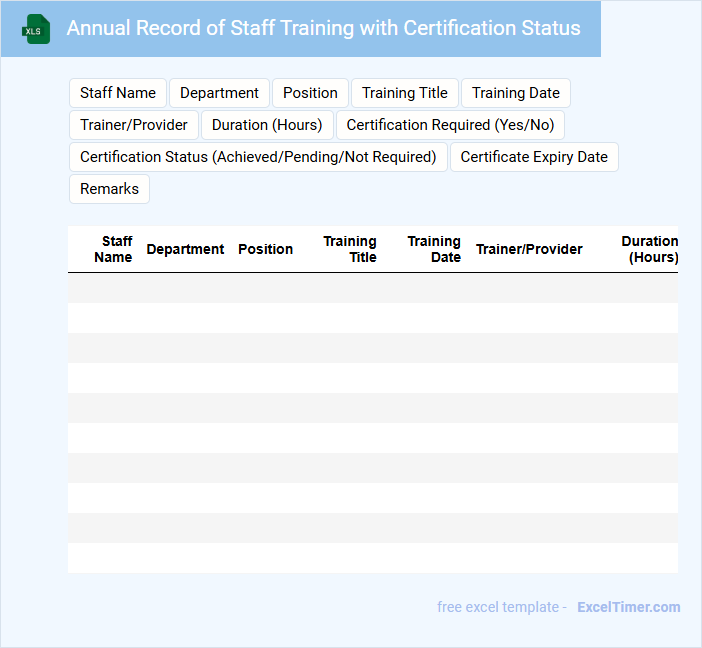
Task: Select the Remarks tag
Action: pyautogui.click(x=109, y=189)
